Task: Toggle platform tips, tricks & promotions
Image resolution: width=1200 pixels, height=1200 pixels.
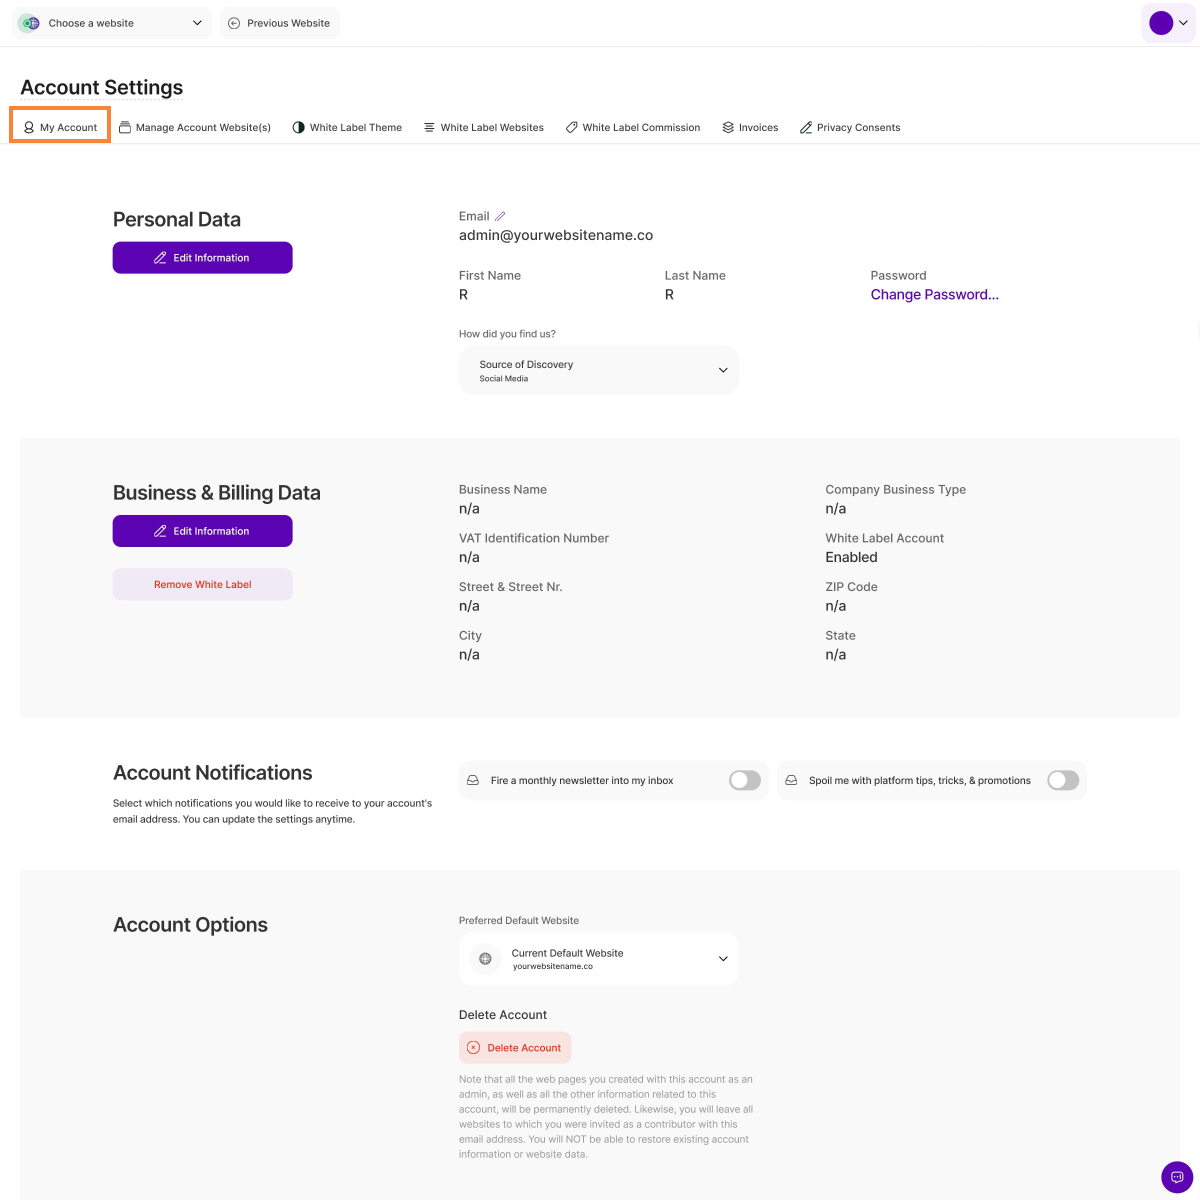Action: tap(1063, 780)
